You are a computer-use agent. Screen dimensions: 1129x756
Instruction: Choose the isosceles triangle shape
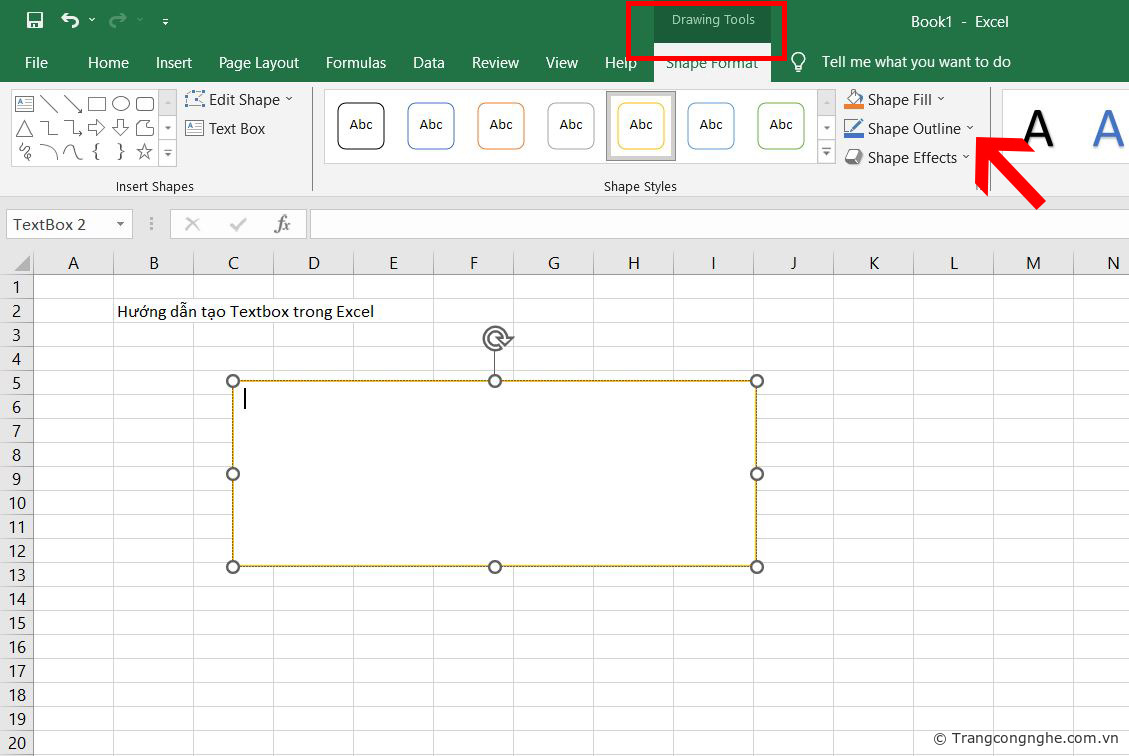click(x=24, y=128)
